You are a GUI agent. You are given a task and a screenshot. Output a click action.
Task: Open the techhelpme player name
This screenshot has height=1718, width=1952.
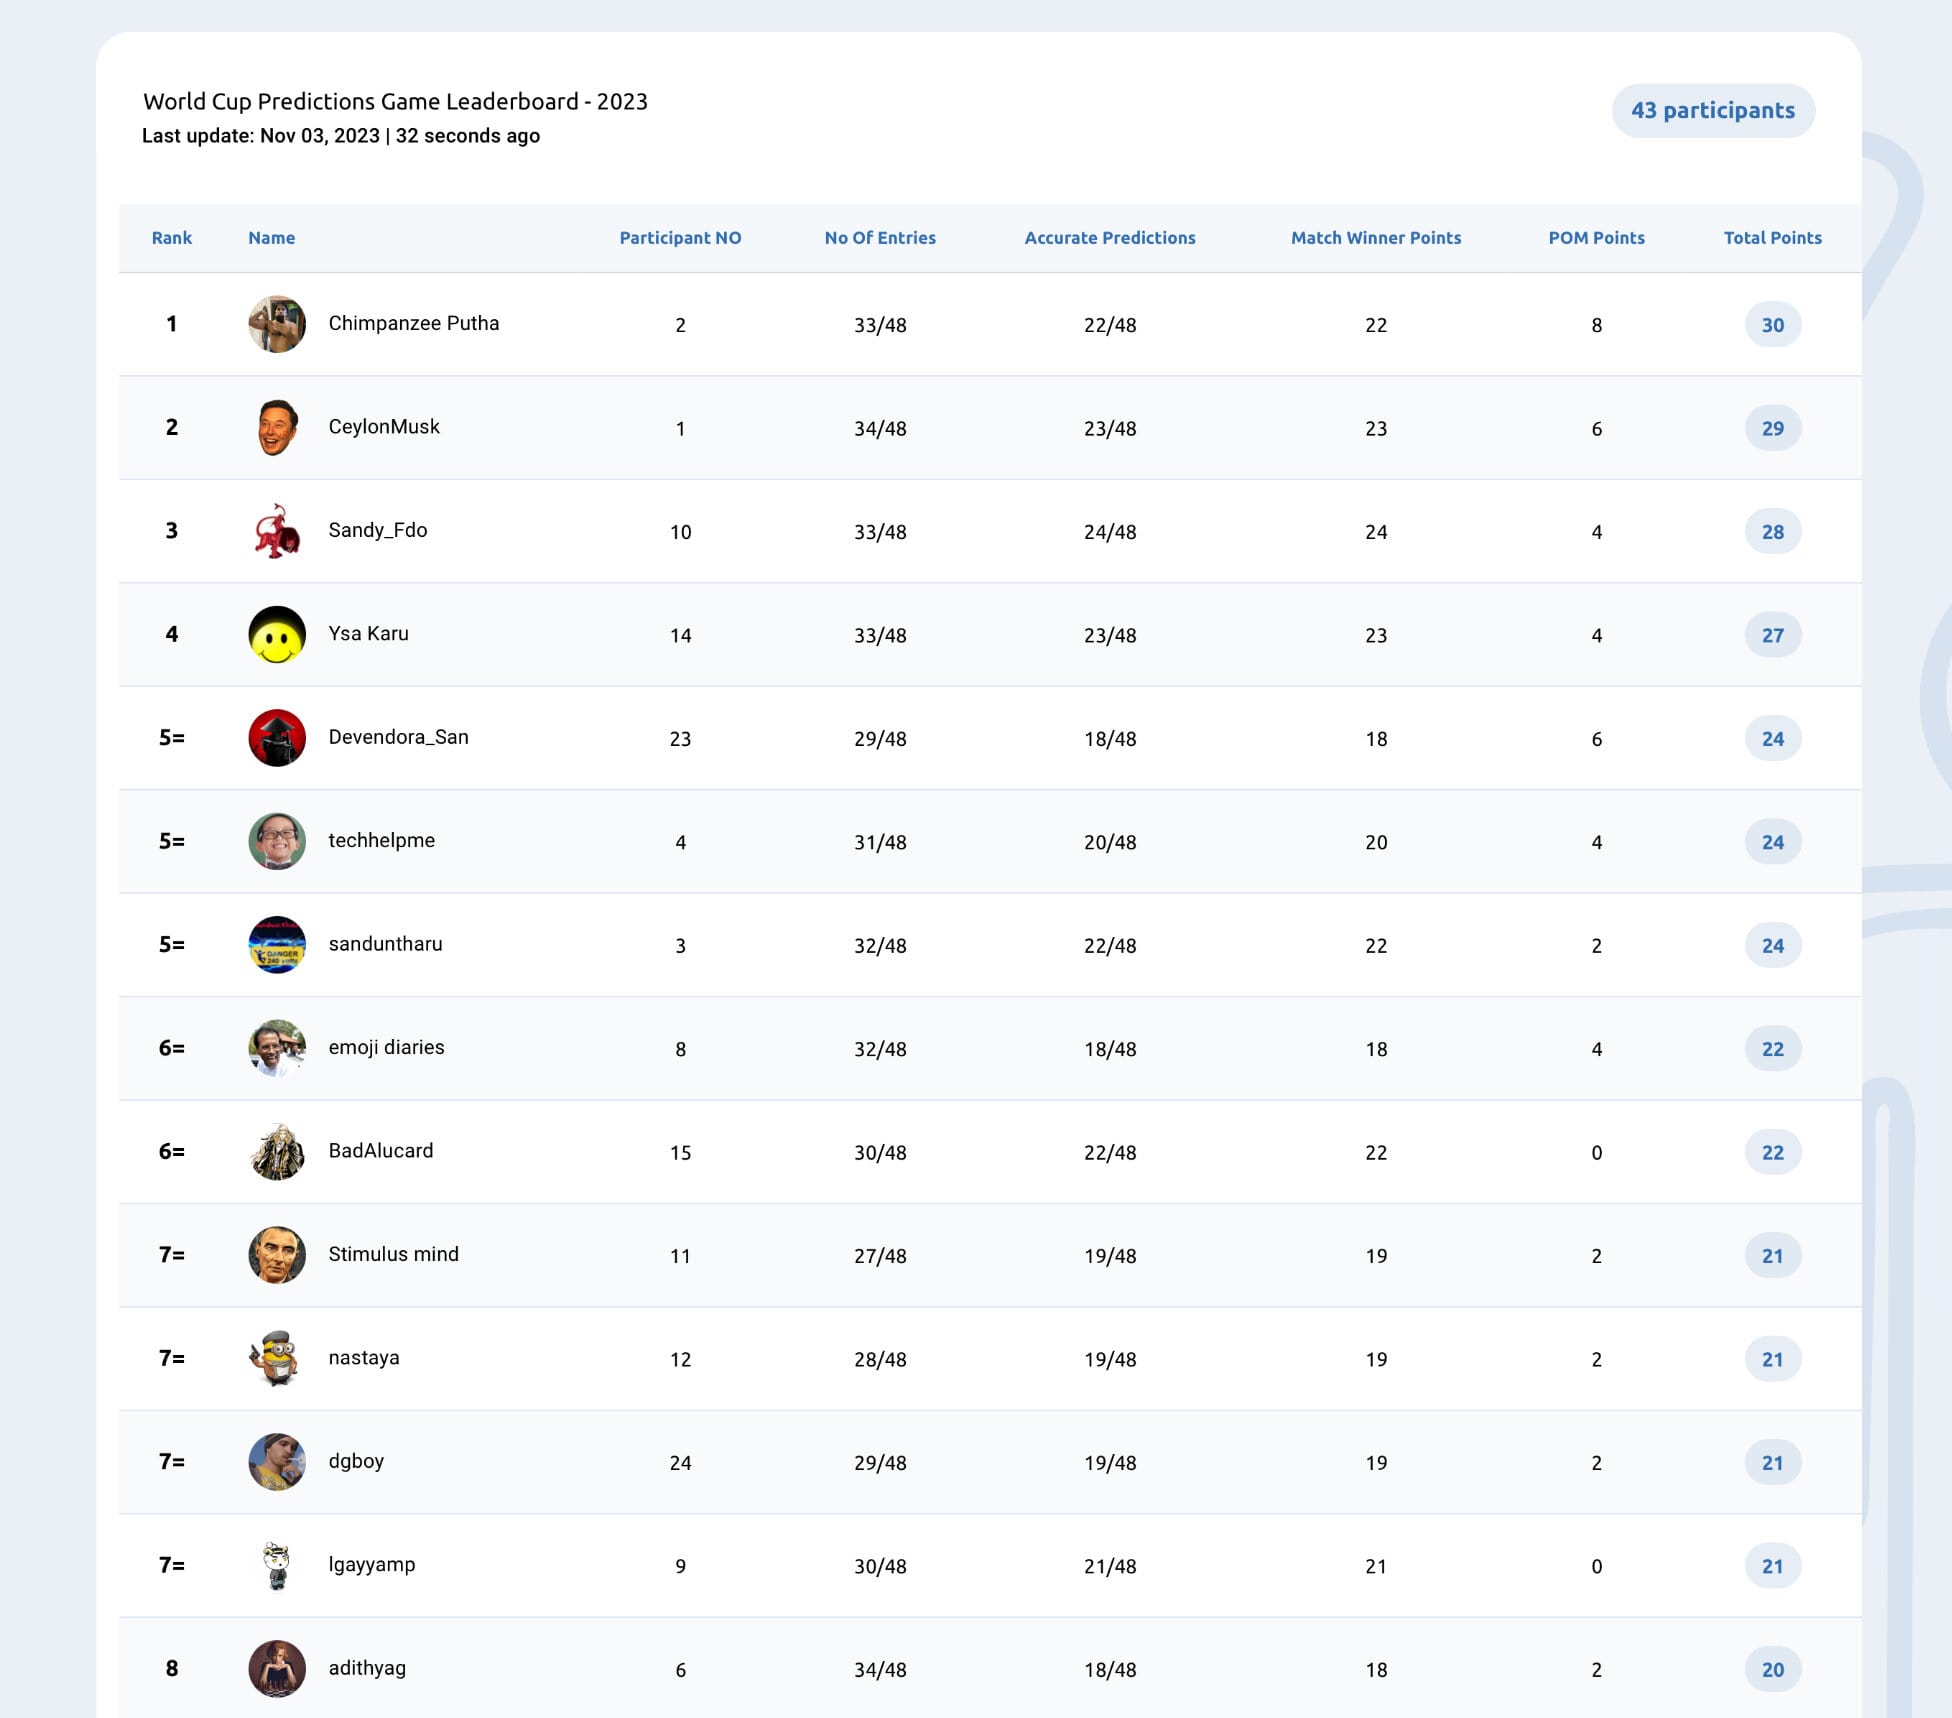[x=381, y=840]
